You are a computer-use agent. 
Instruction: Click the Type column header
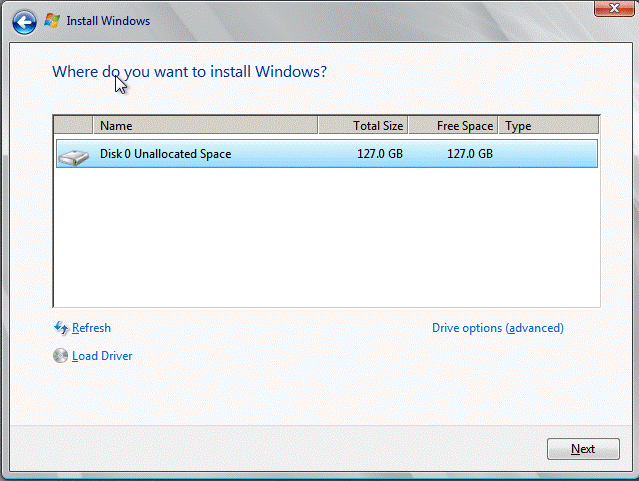[x=548, y=126]
